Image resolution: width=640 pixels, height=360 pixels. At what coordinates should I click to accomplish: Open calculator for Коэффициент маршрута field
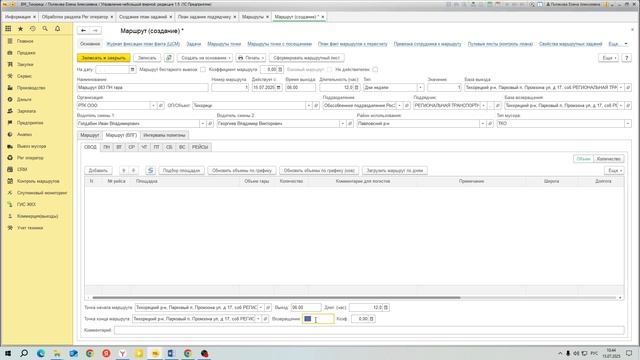click(280, 70)
